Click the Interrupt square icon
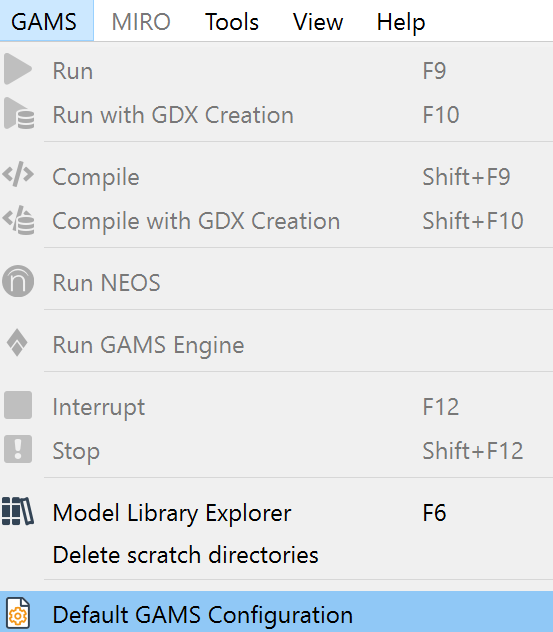The image size is (553, 632). (x=18, y=405)
